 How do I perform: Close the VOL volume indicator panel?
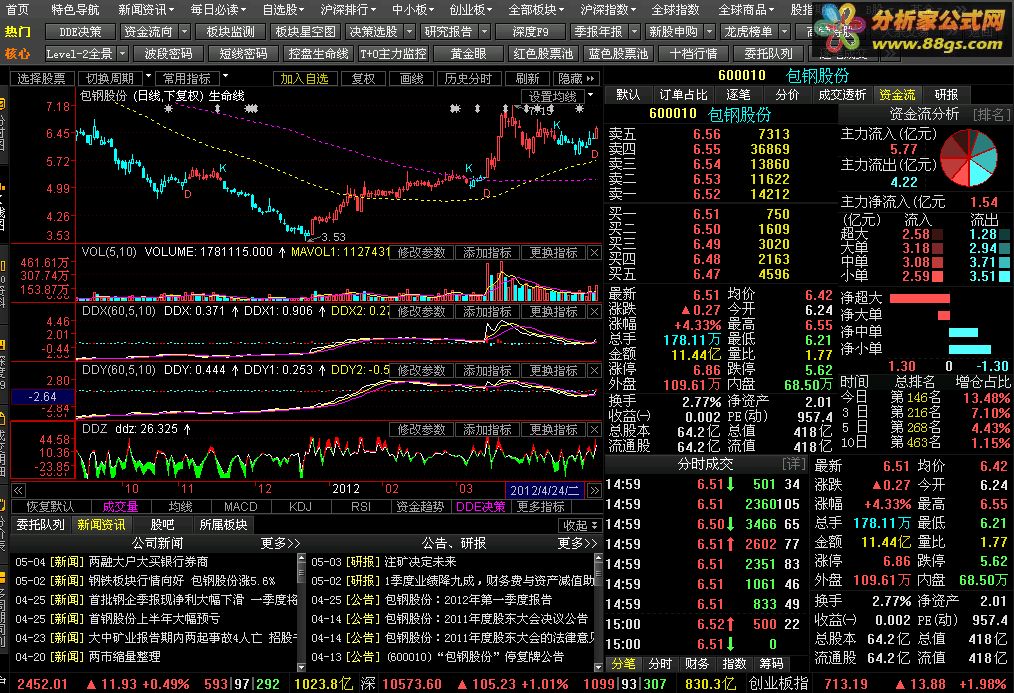594,253
